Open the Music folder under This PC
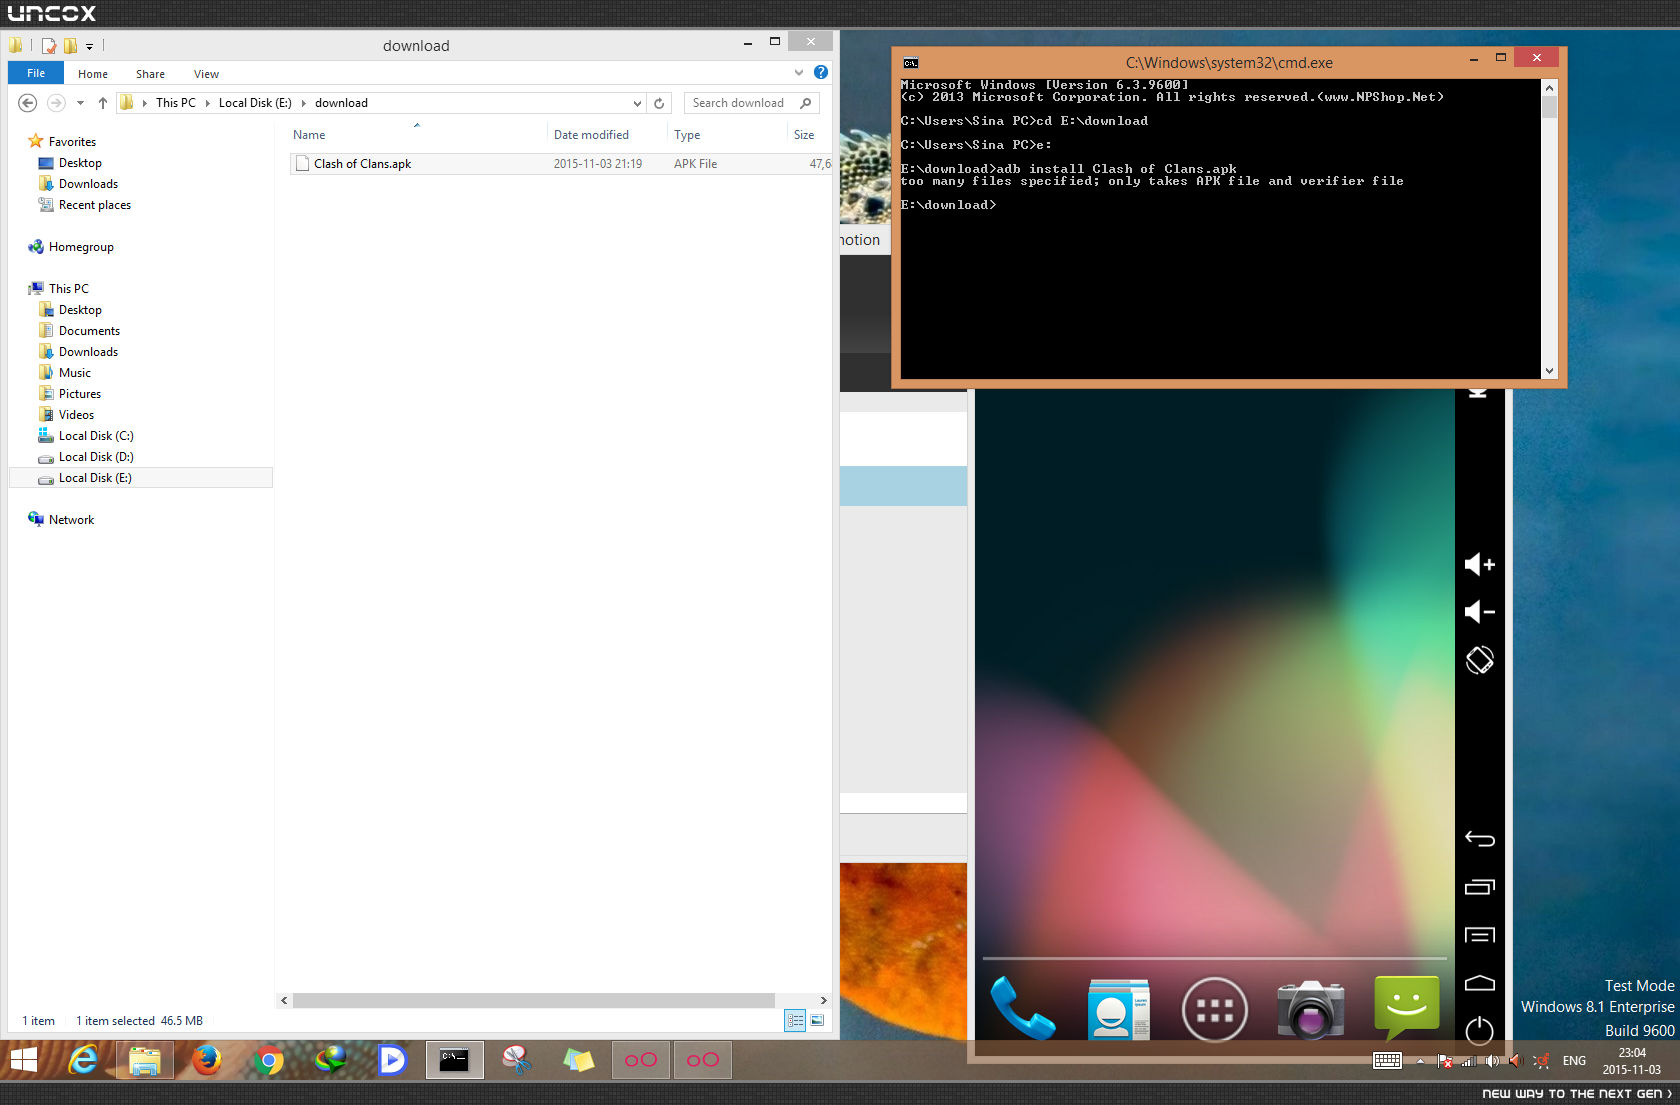 click(x=75, y=373)
